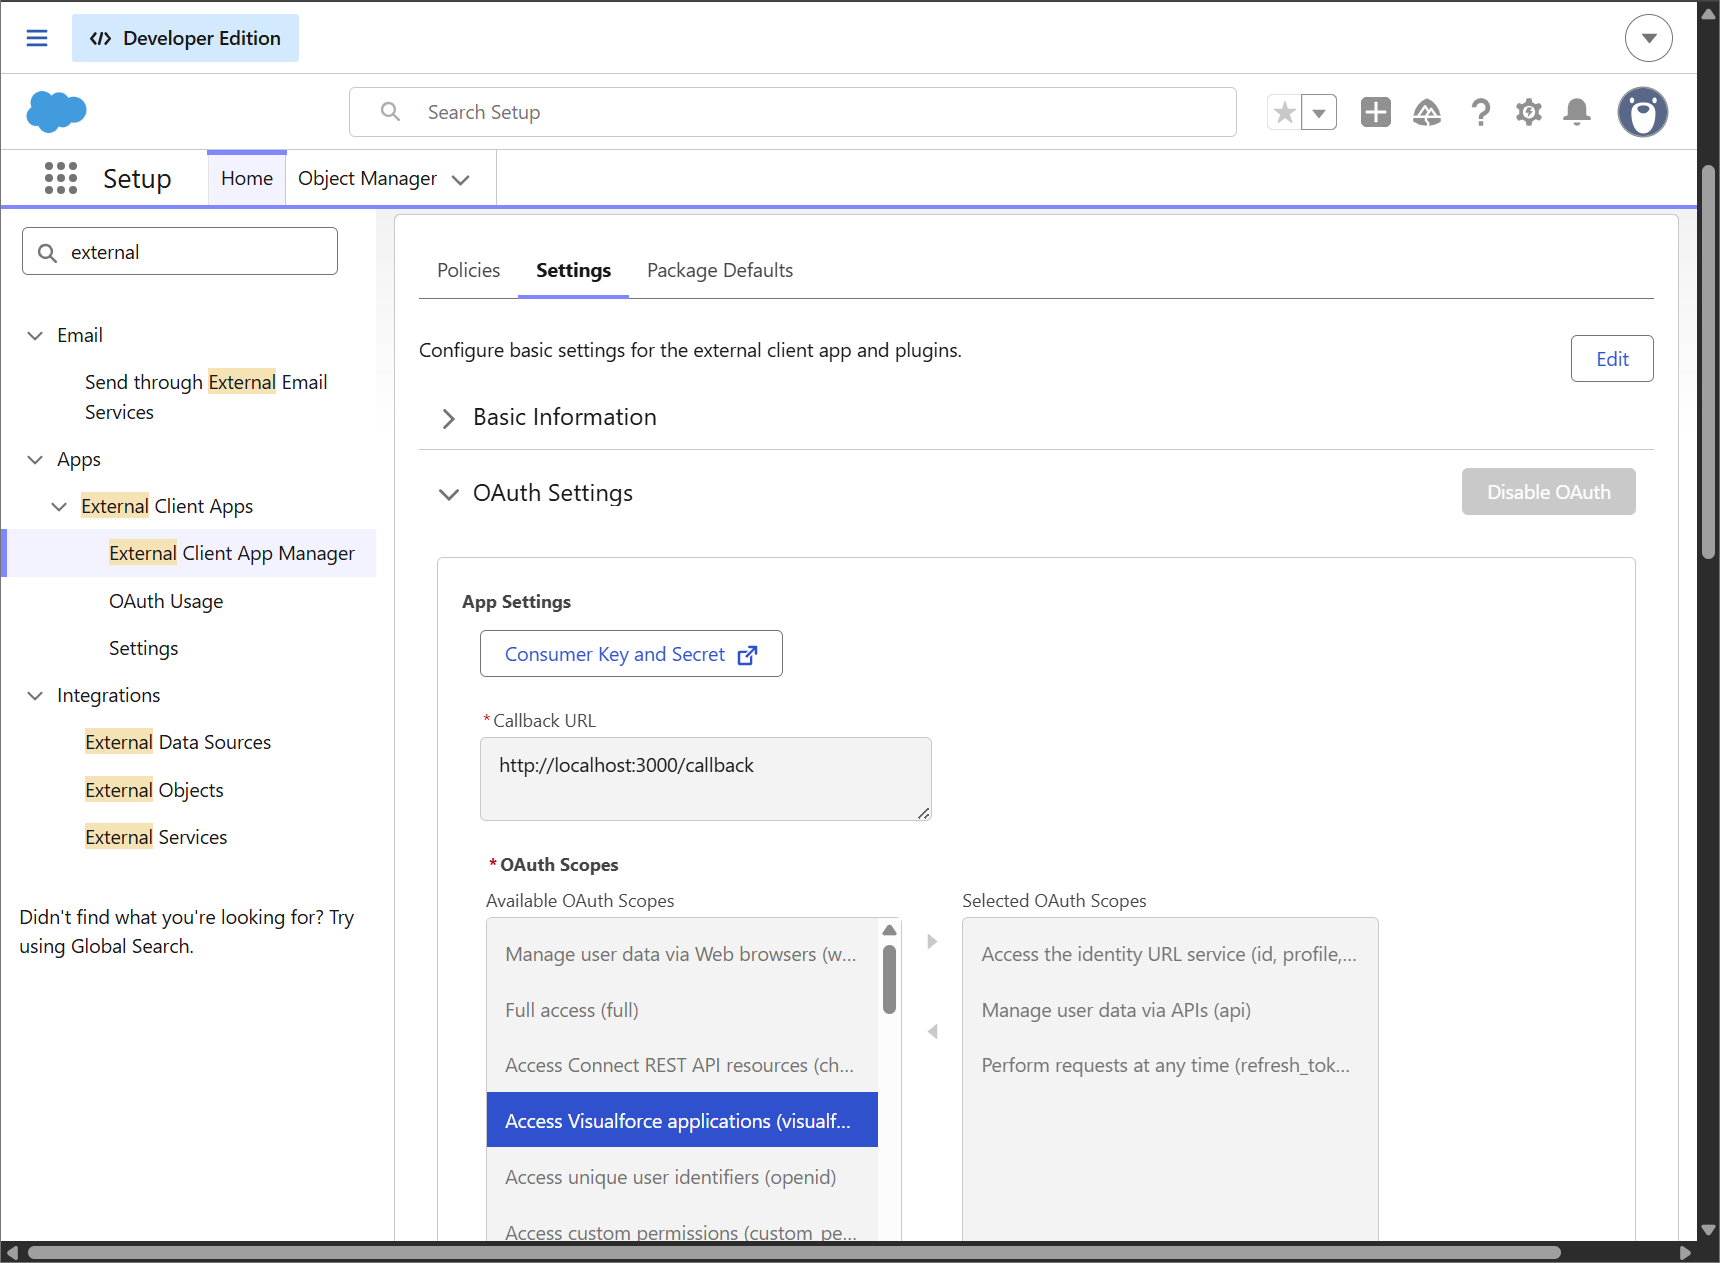
Task: Click the Edit button
Action: tap(1612, 359)
